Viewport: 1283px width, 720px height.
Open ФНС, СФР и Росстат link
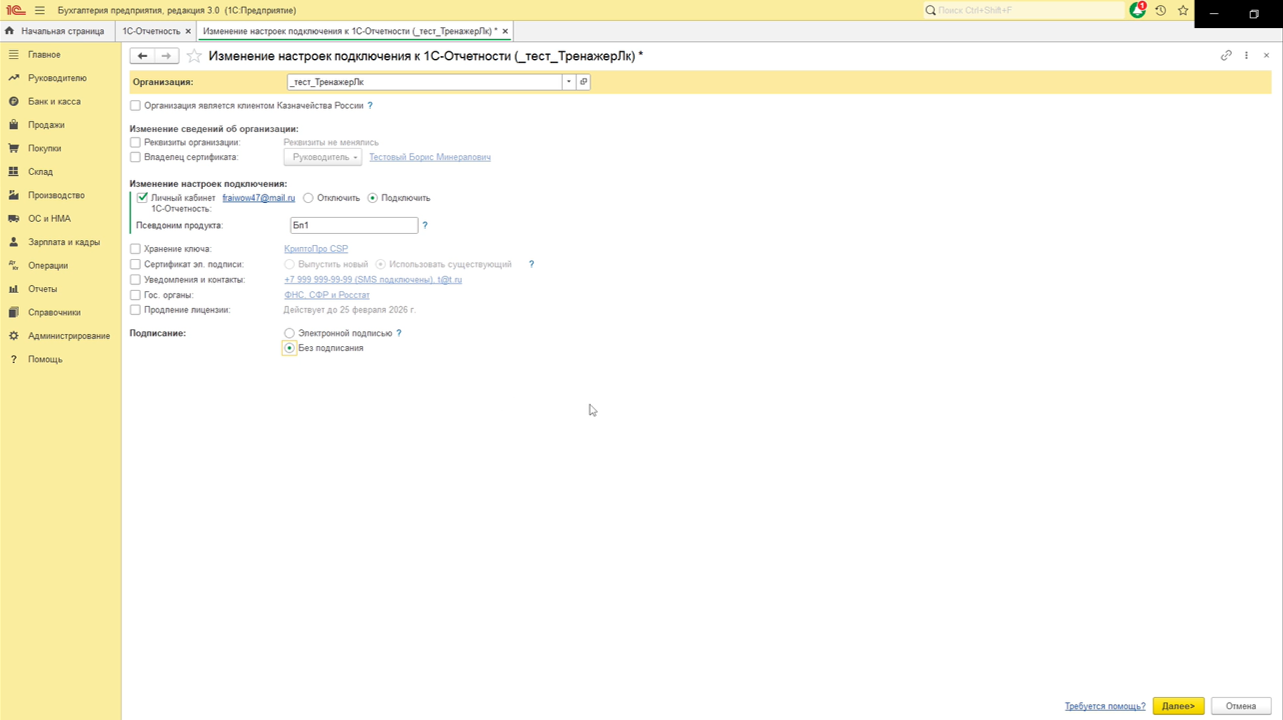click(327, 295)
